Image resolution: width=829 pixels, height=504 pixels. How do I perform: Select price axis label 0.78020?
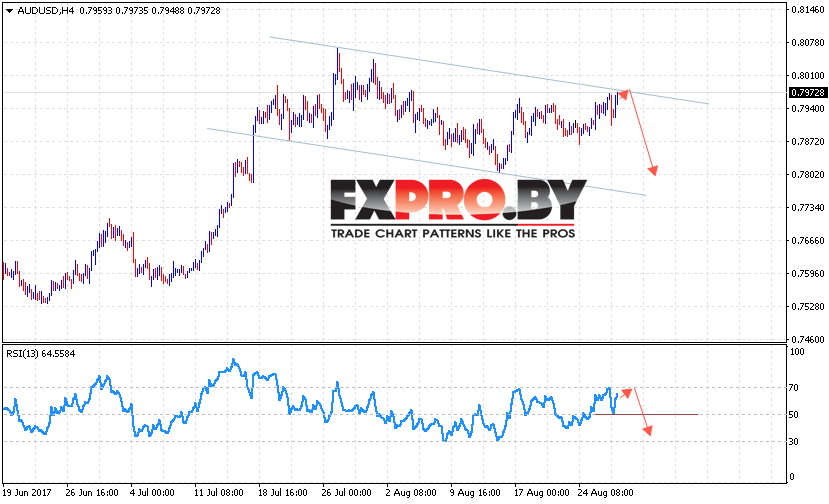[x=807, y=175]
